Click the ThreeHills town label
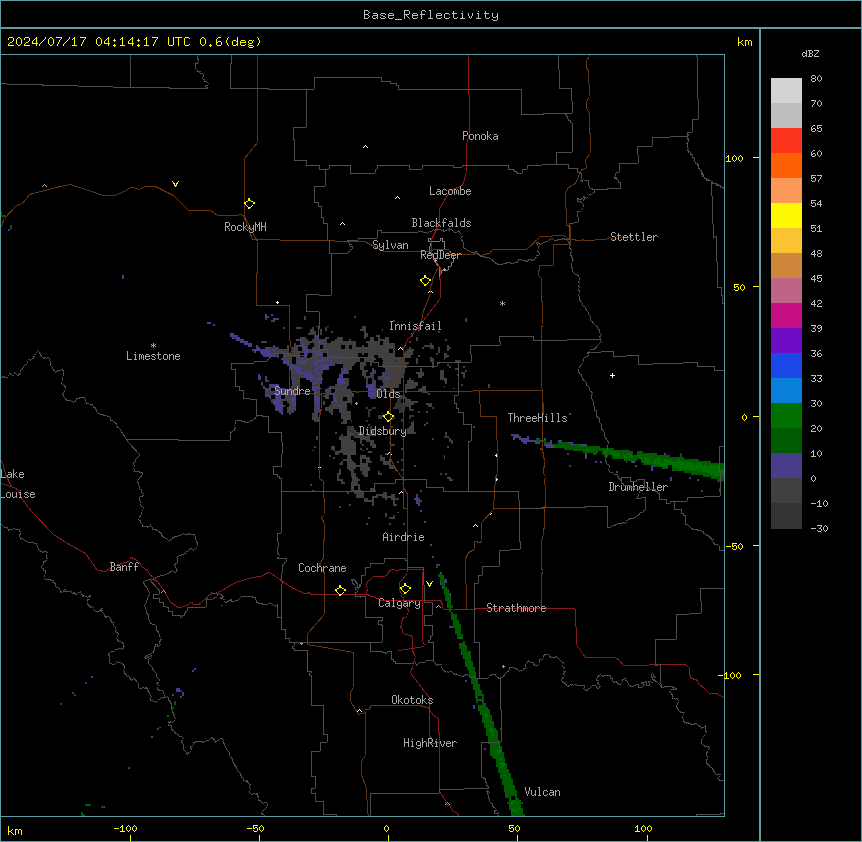 coord(538,418)
